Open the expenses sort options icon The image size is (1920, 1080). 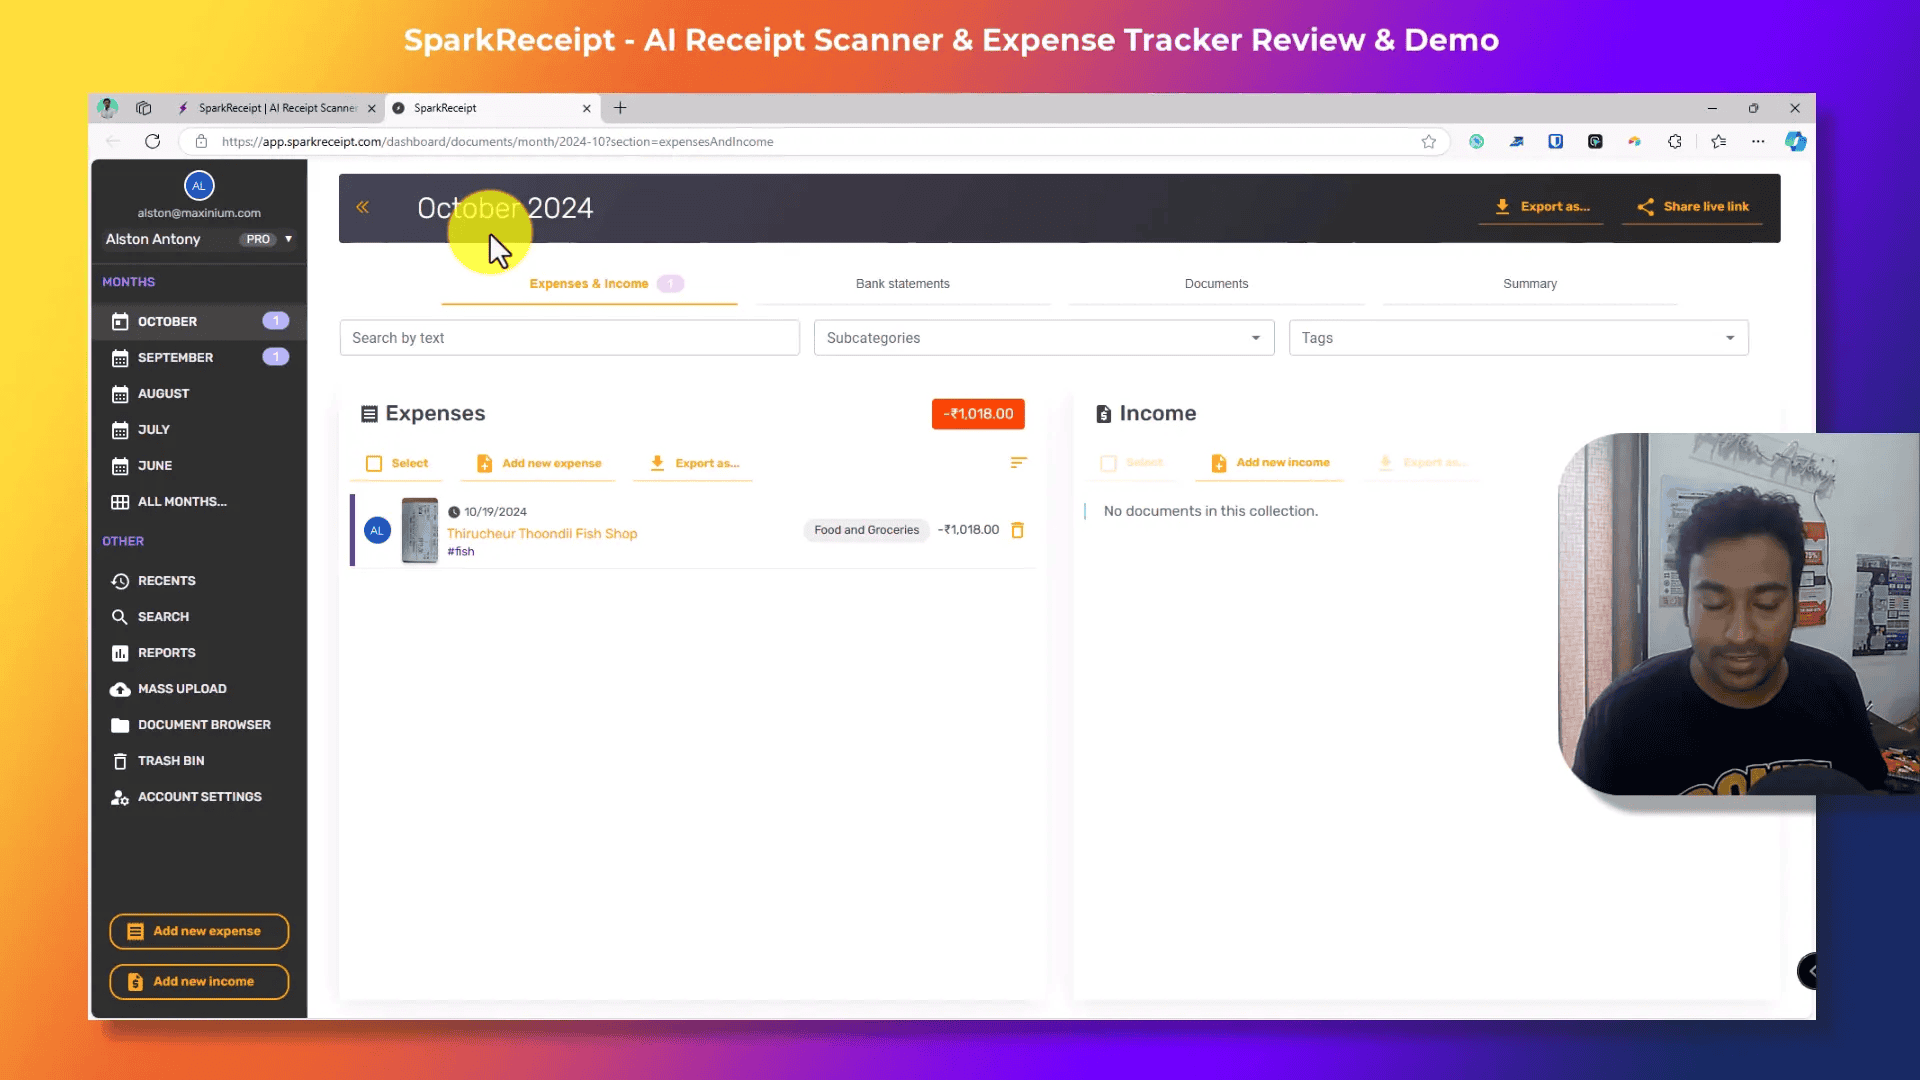tap(1018, 462)
